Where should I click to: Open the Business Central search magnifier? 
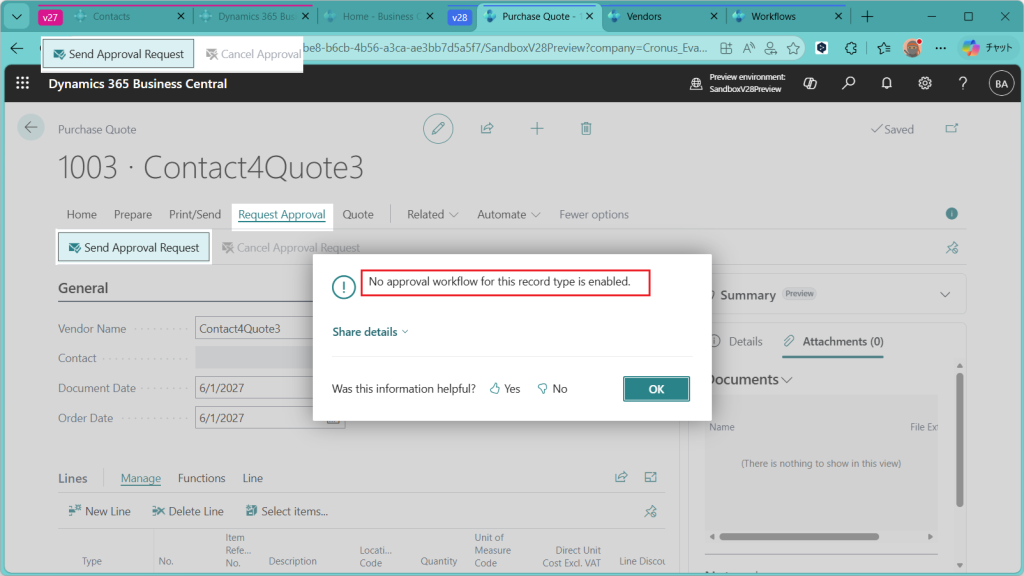848,84
